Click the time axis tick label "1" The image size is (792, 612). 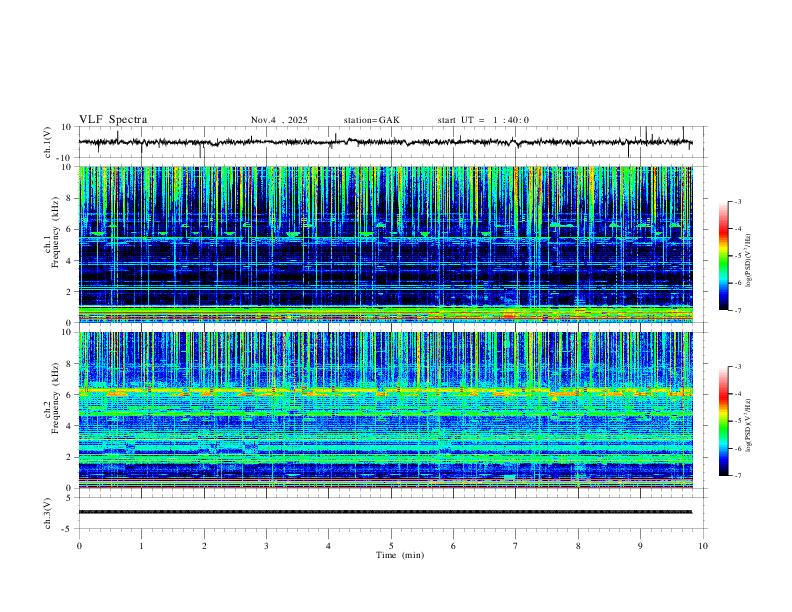point(141,546)
